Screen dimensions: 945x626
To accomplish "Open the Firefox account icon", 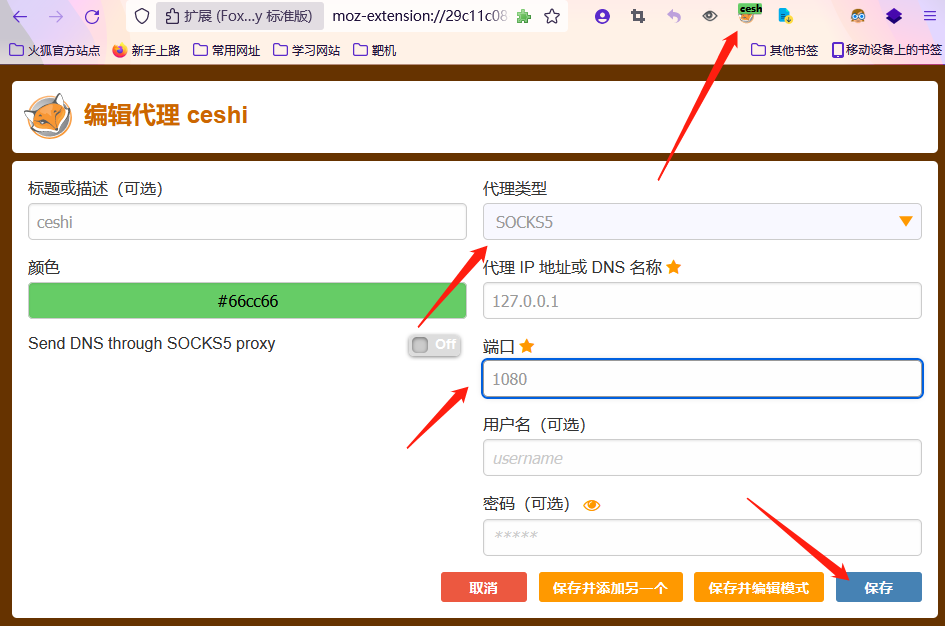I will (x=602, y=16).
